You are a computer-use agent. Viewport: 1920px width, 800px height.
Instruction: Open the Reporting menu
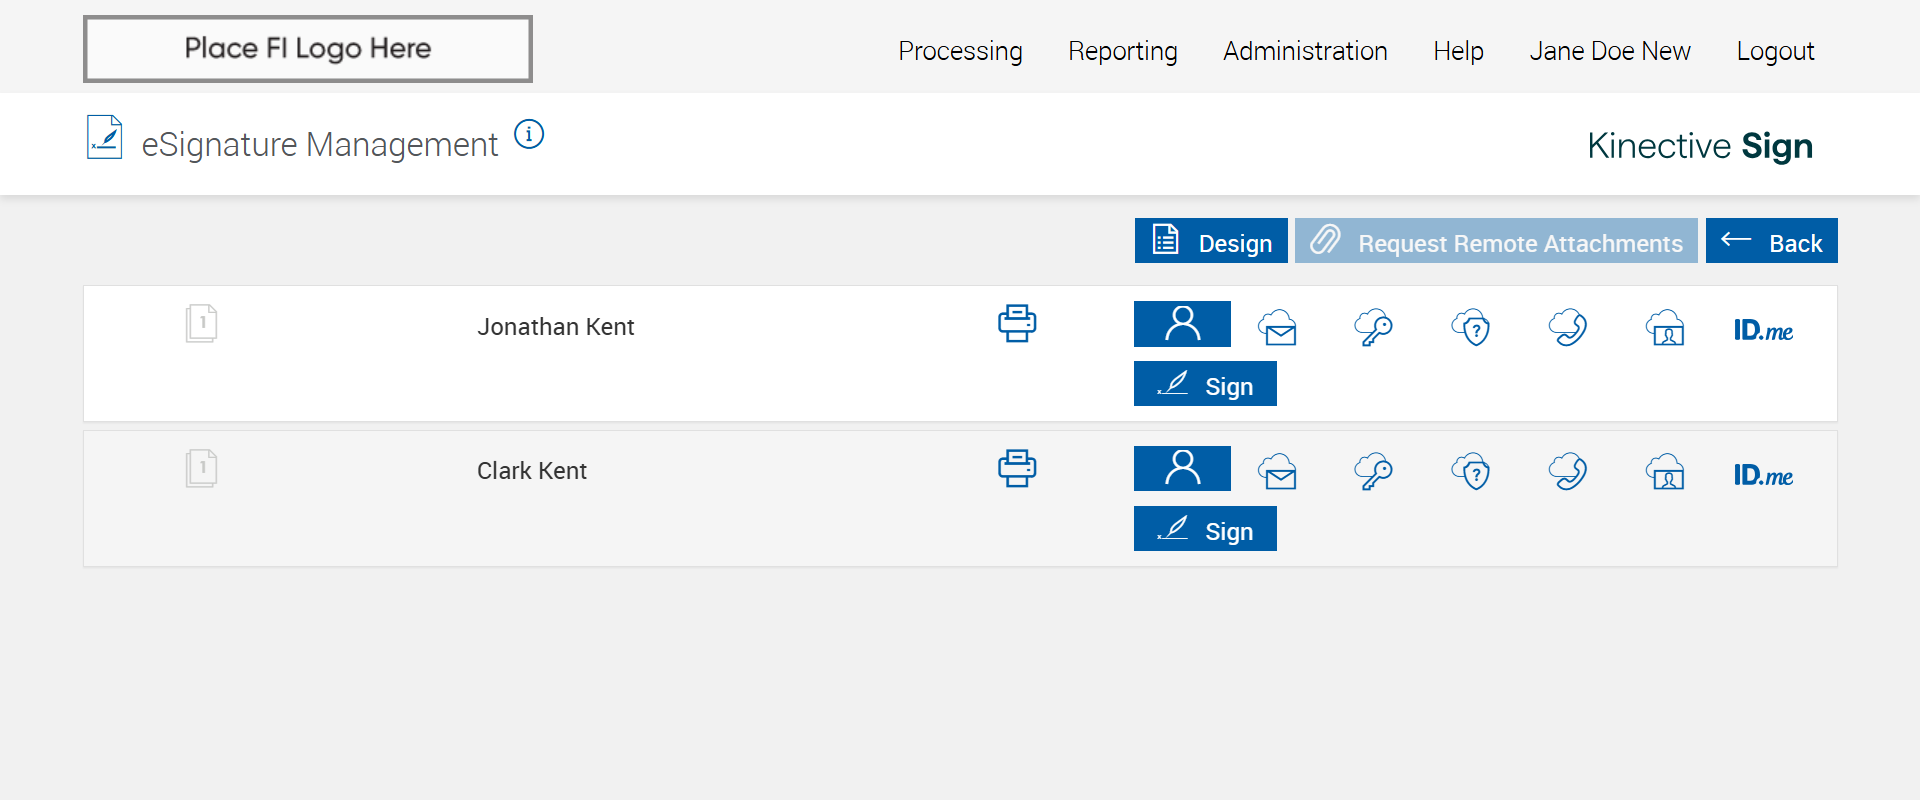coord(1122,51)
